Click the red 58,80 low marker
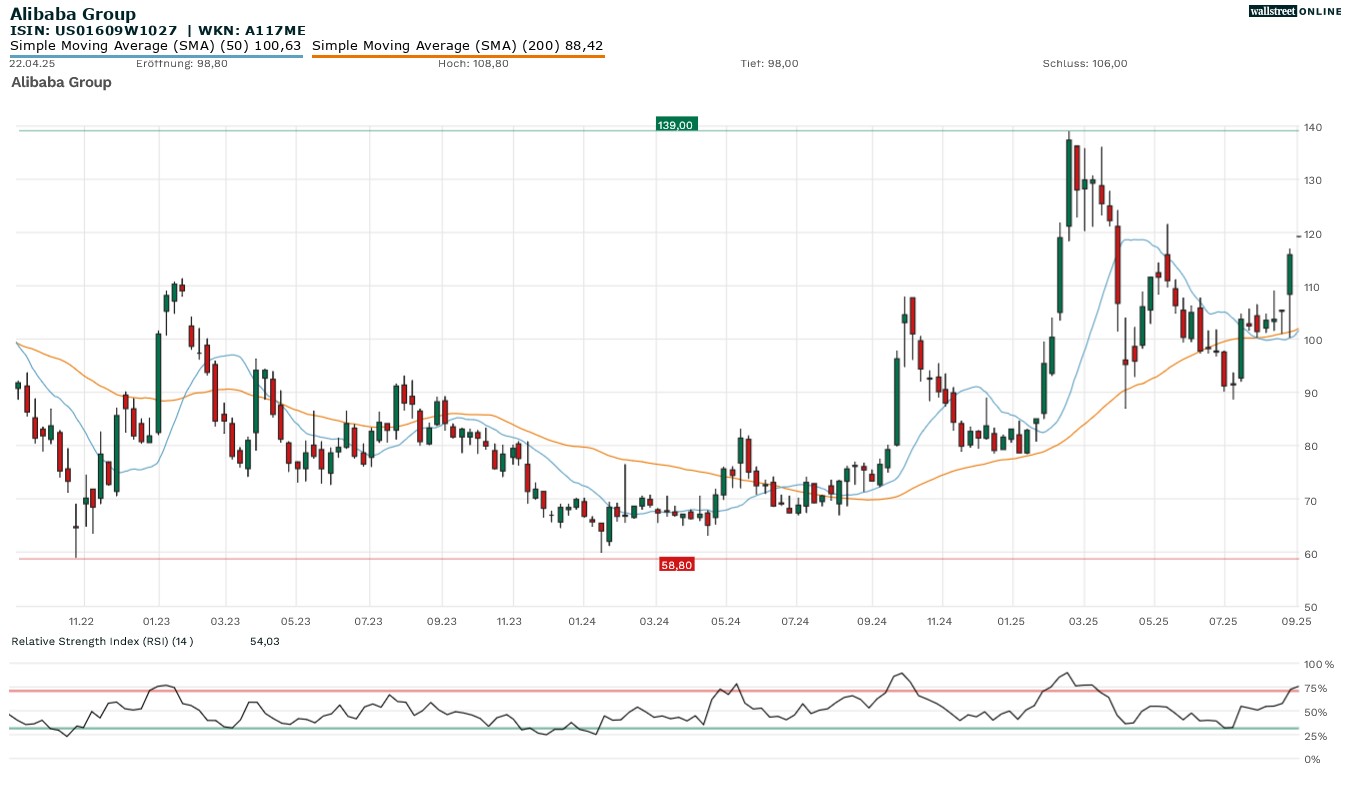 [x=676, y=565]
